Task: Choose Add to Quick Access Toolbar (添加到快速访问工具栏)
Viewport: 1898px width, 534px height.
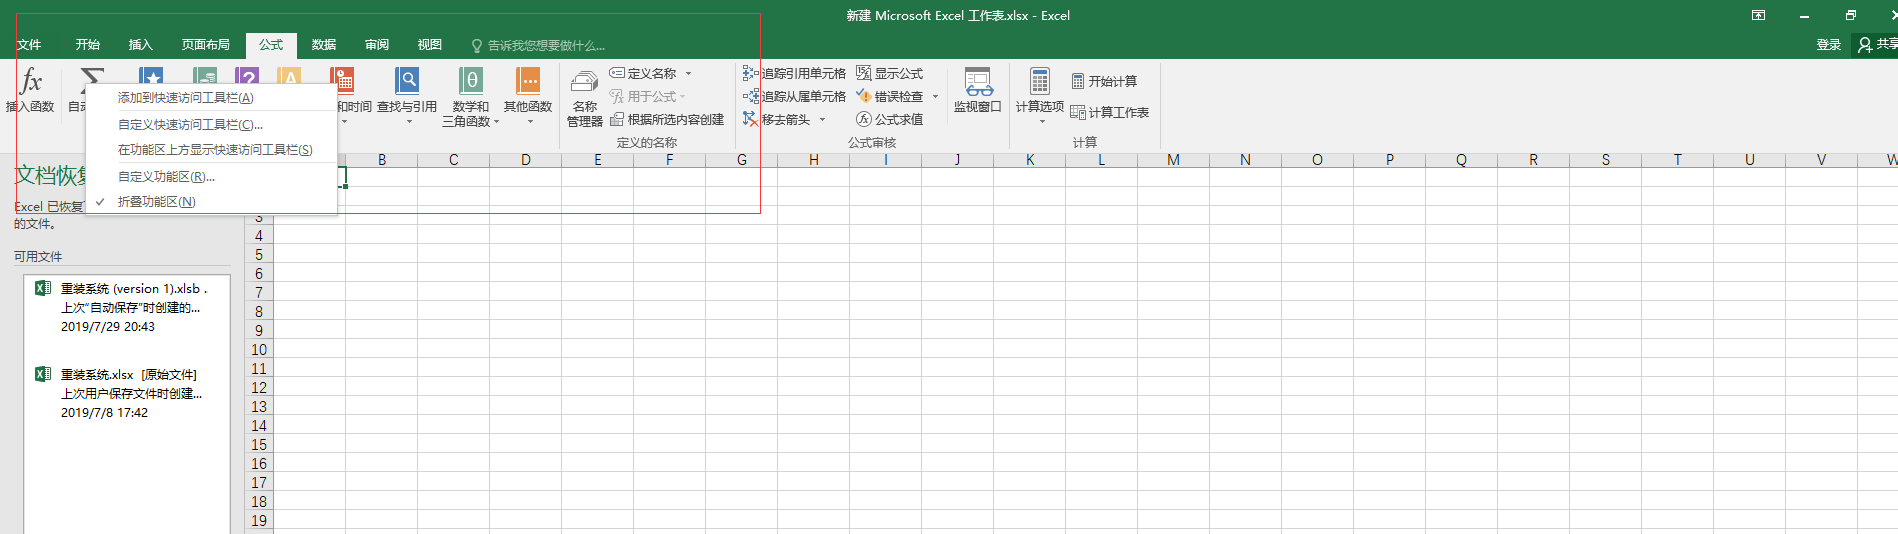Action: 211,97
